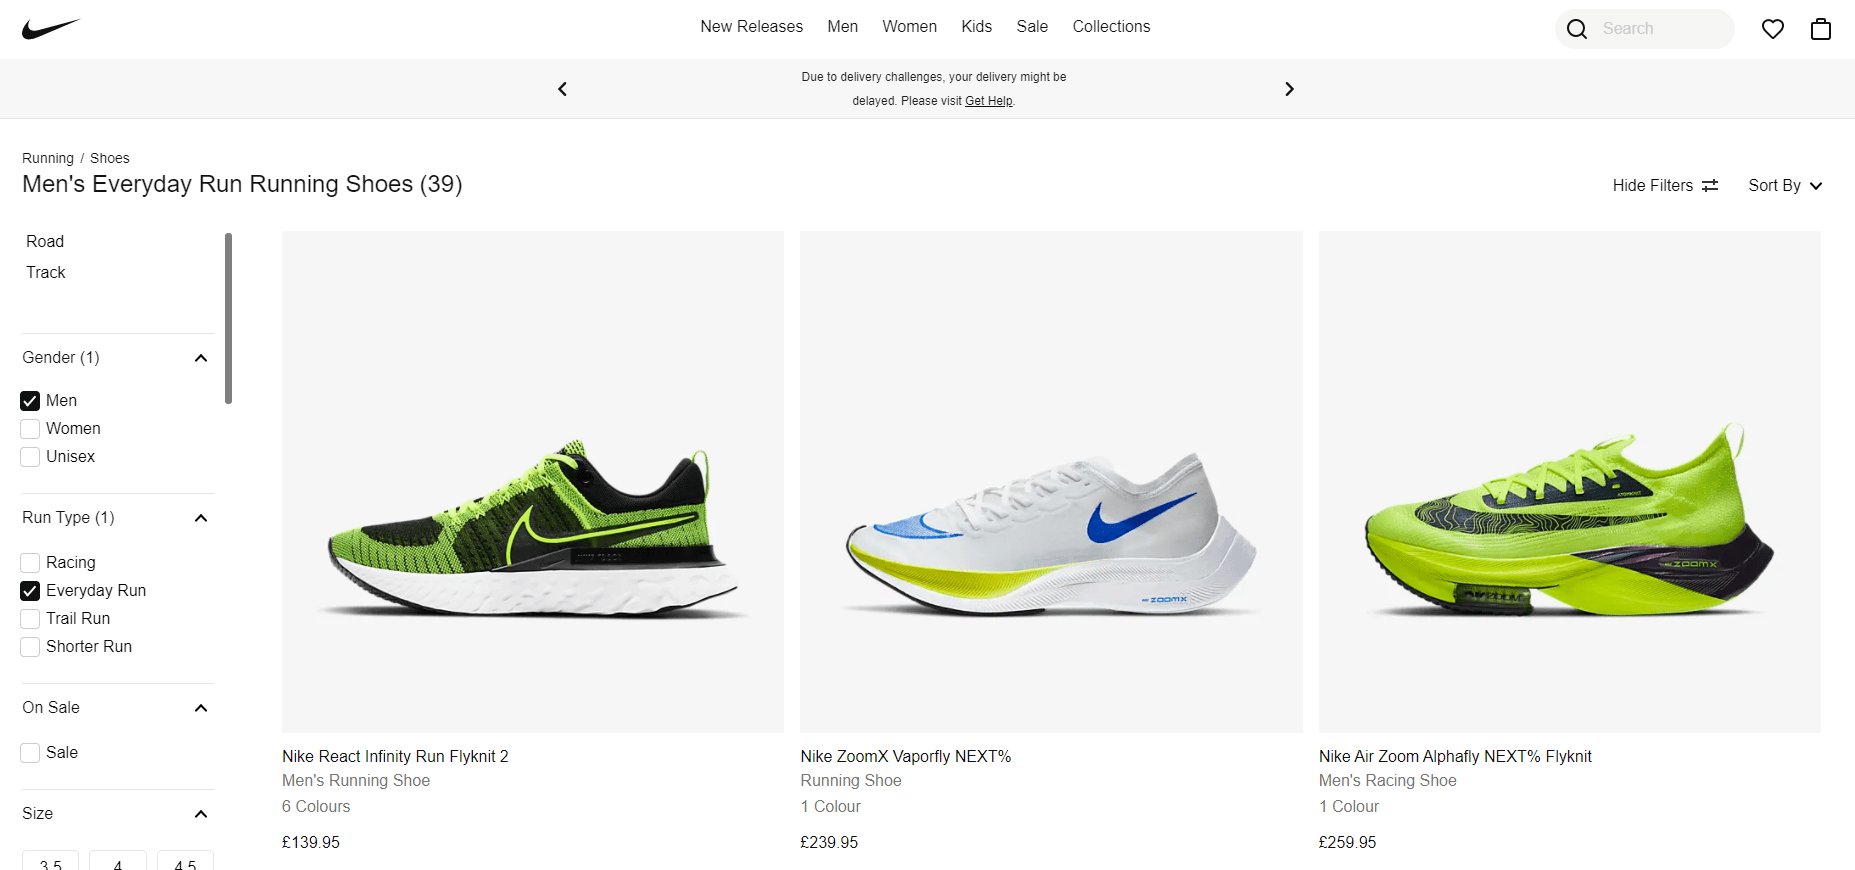Click the £239.95 price
The width and height of the screenshot is (1855, 870).
tap(829, 842)
